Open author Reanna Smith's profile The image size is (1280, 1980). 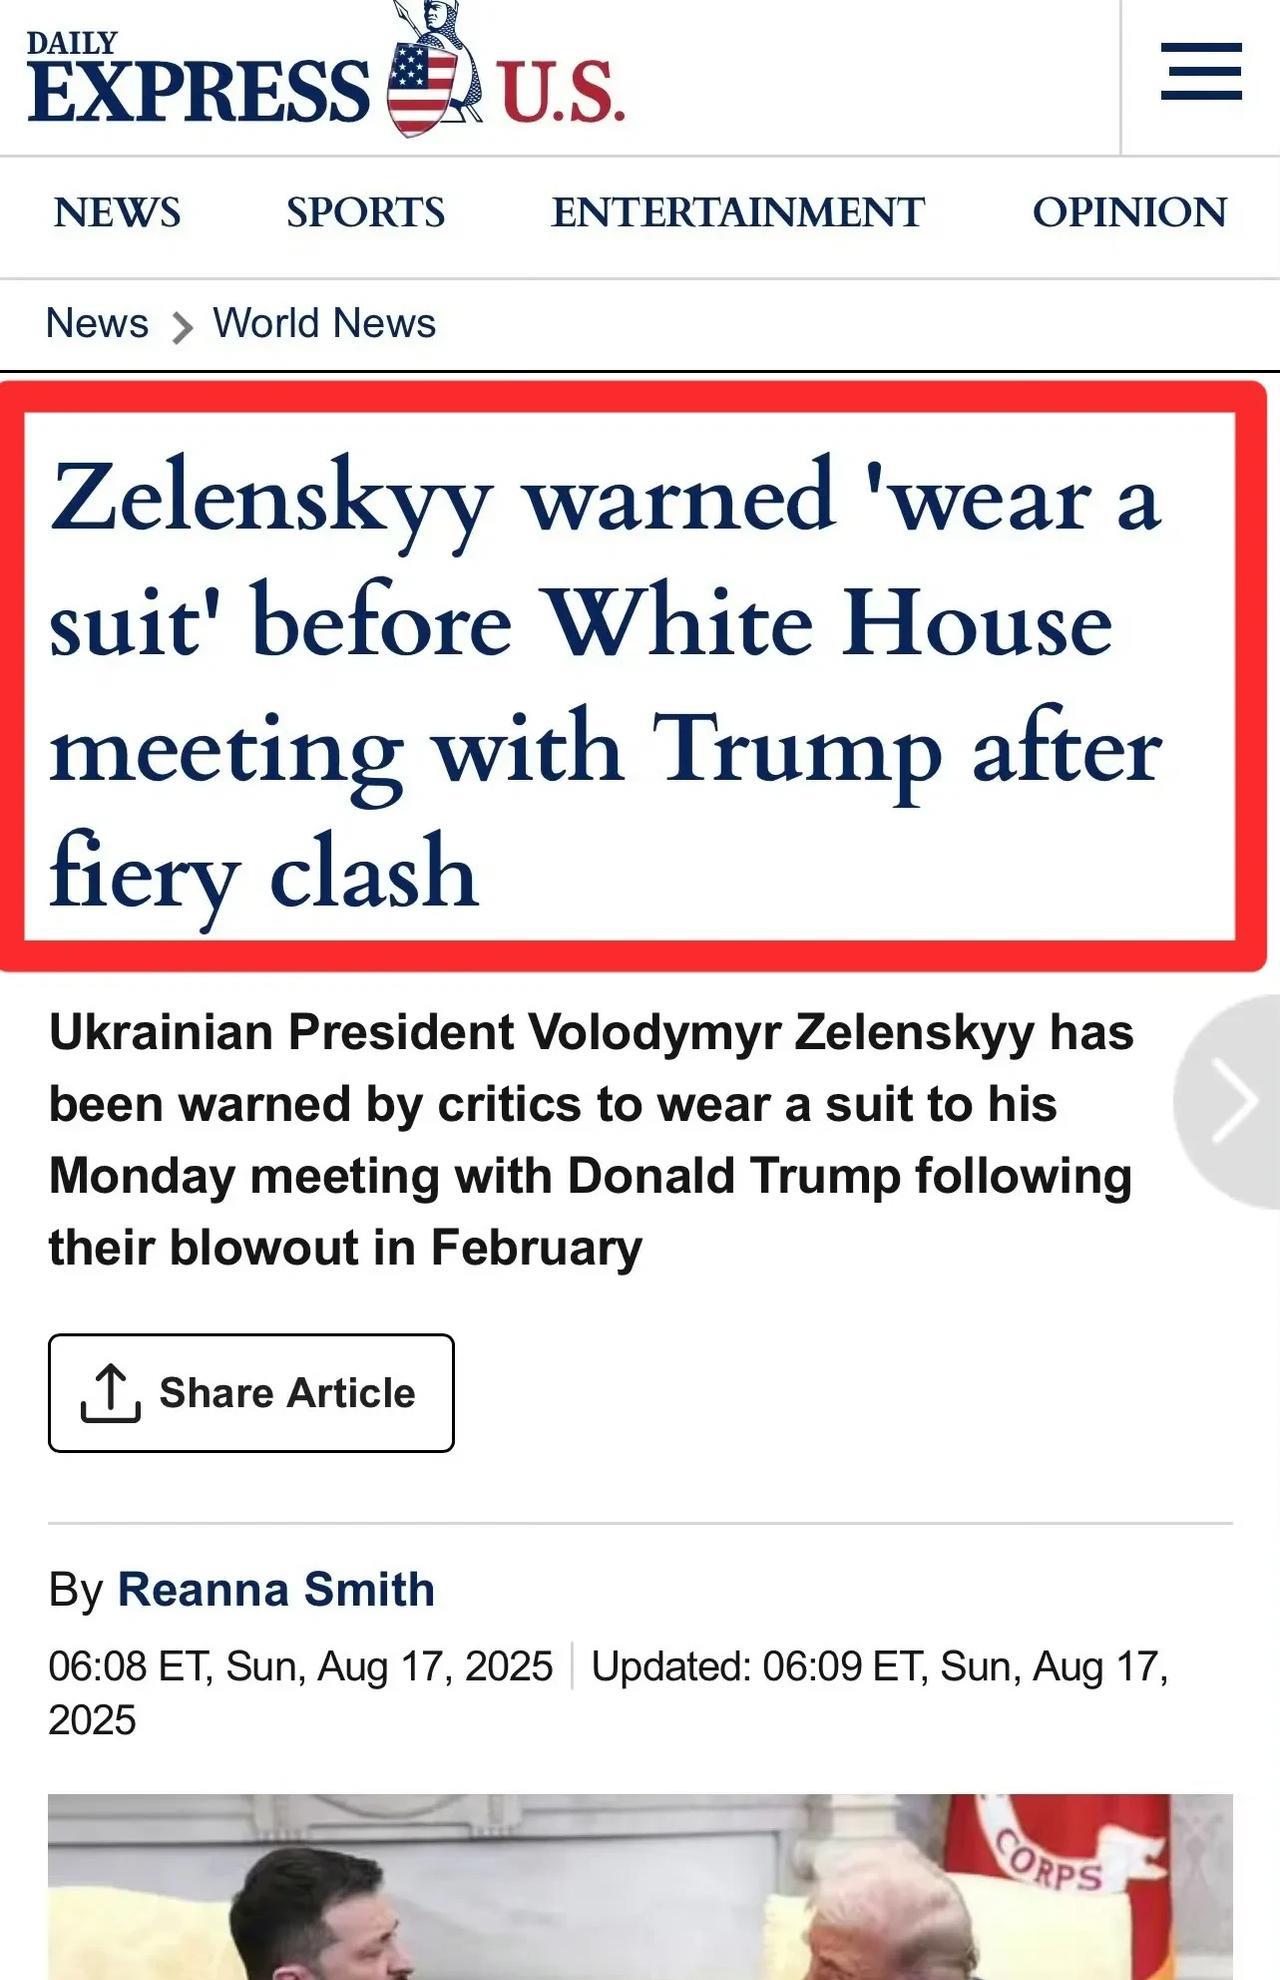tap(276, 1589)
